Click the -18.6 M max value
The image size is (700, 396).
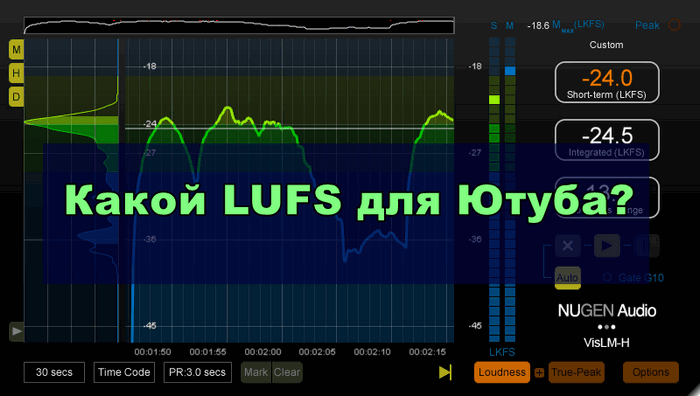(x=538, y=25)
